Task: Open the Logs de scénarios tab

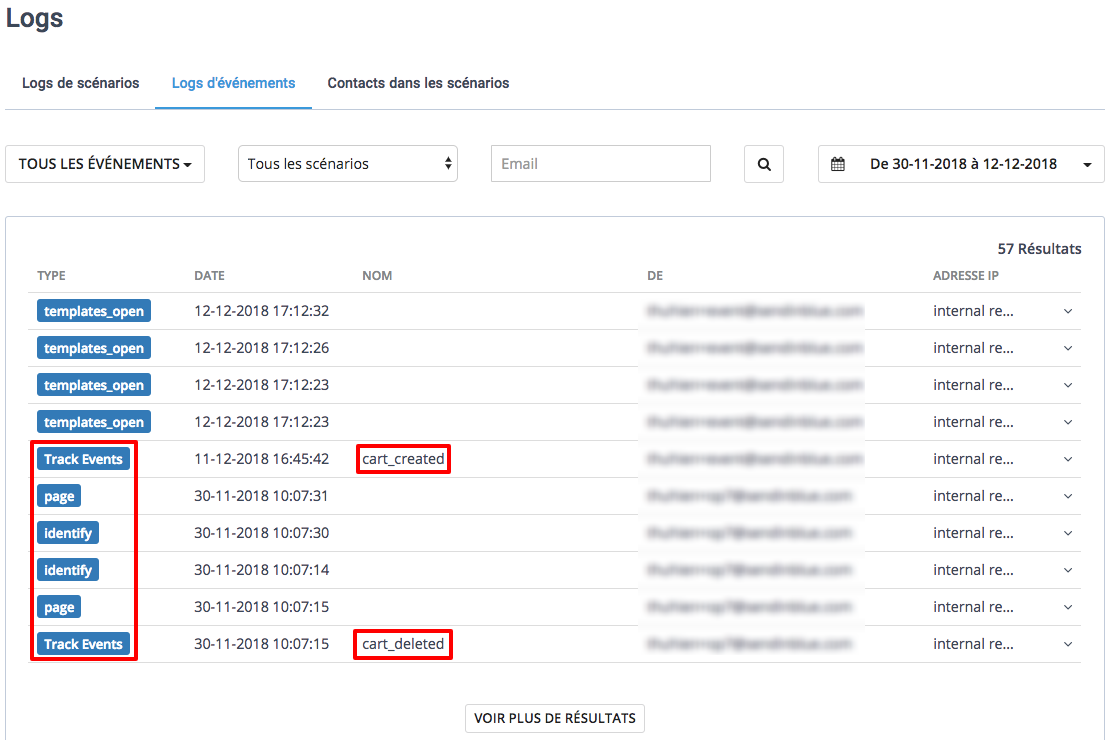Action: coord(81,83)
